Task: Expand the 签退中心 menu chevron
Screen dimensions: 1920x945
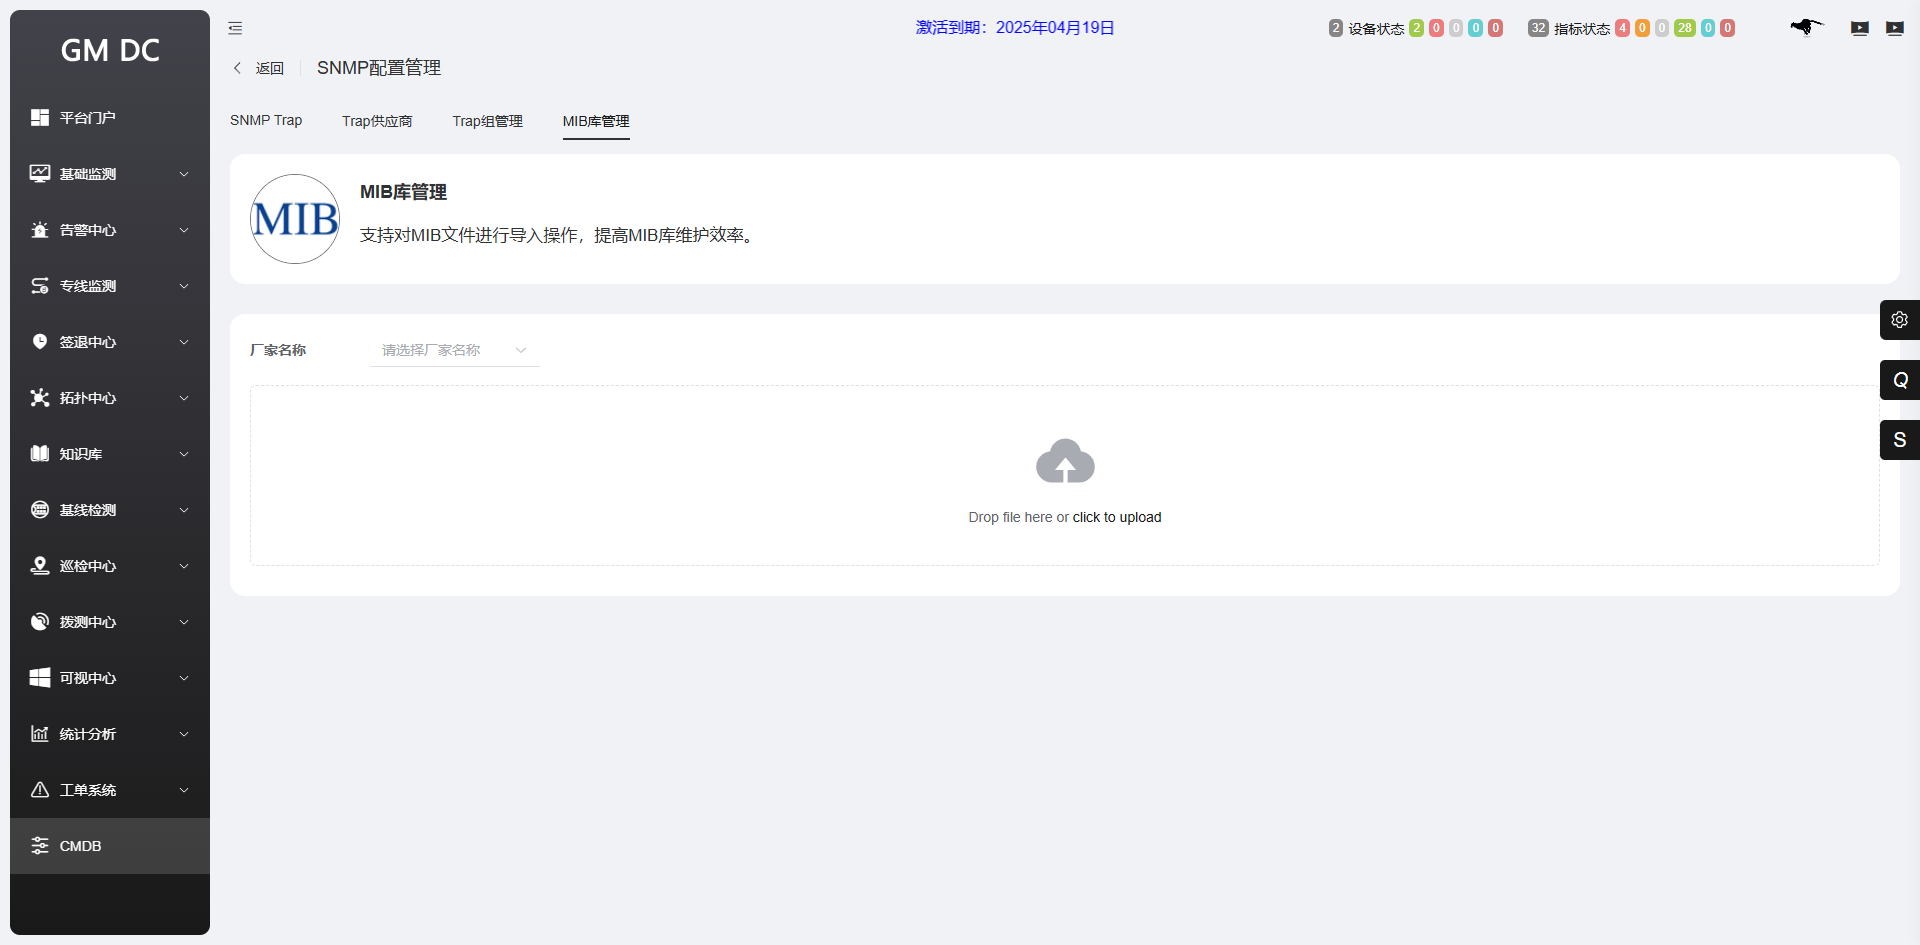Action: 184,342
